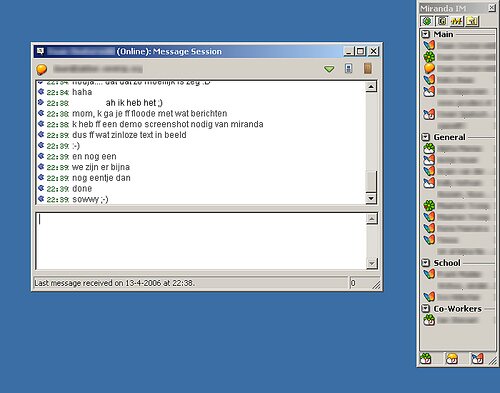Click the dropdown arrow in the message toolbar
Image resolution: width=500 pixels, height=393 pixels.
point(329,69)
